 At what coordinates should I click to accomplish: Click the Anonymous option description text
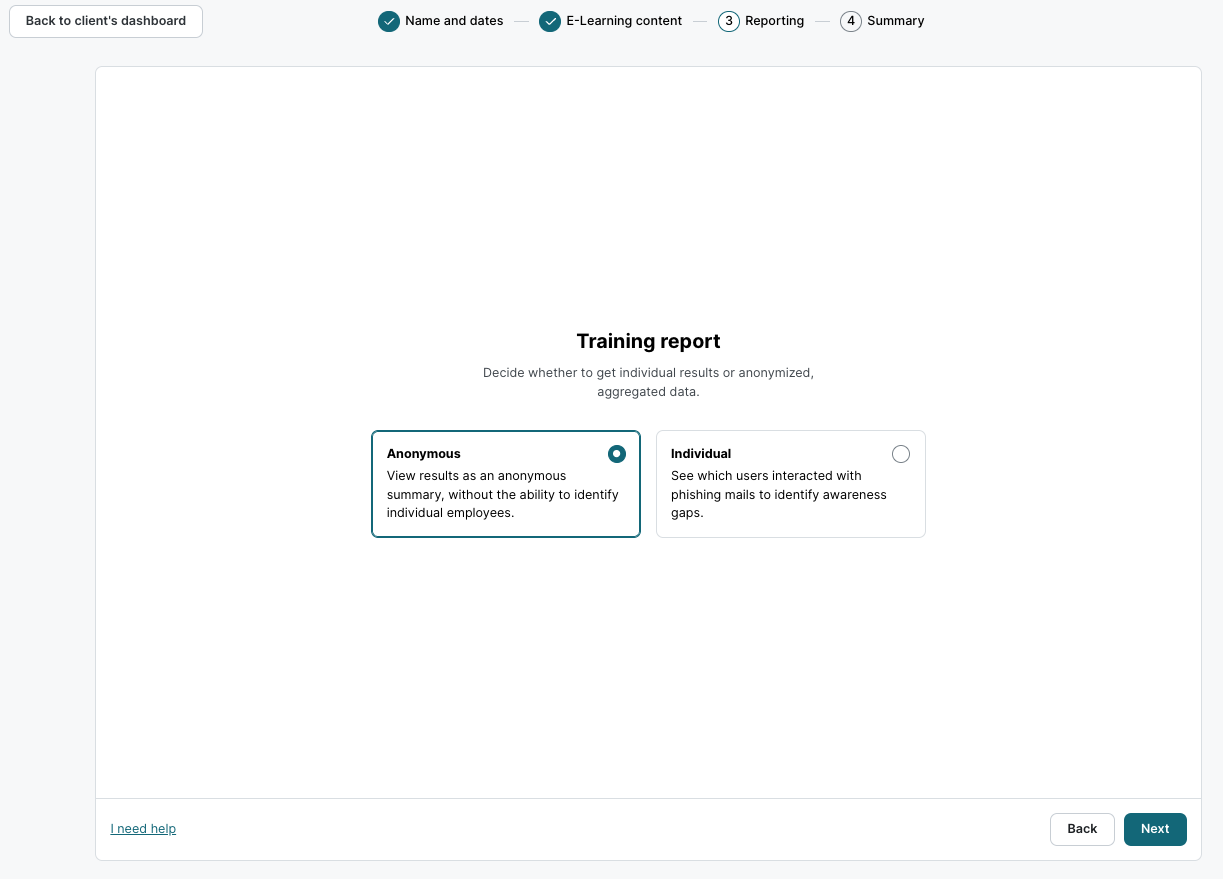point(502,494)
